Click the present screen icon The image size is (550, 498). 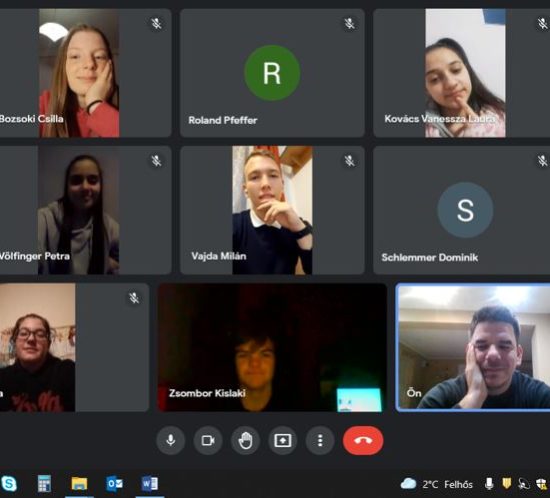point(283,440)
